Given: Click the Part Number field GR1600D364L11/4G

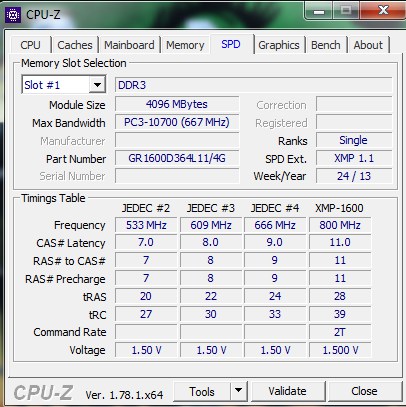Looking at the screenshot, I should [x=177, y=158].
